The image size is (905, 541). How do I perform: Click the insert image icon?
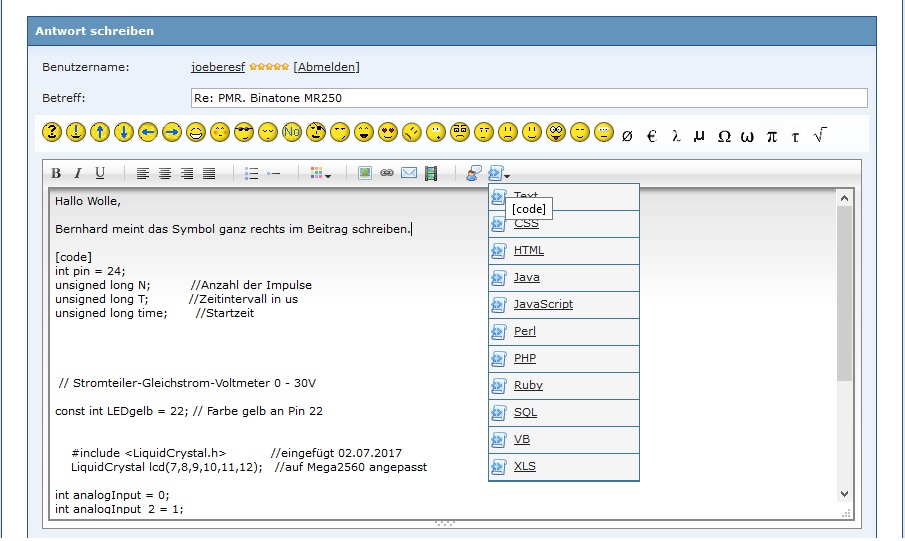click(x=365, y=174)
